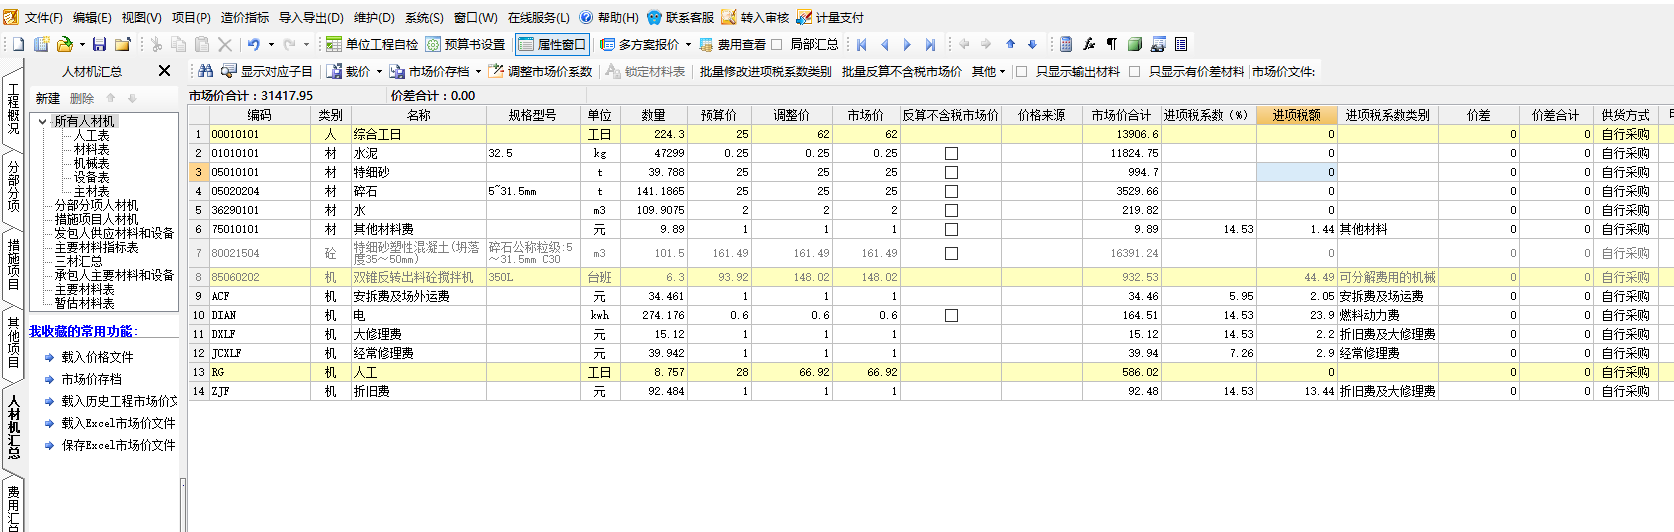Click the blue move down arrow
This screenshot has width=1674, height=532.
1032,44
